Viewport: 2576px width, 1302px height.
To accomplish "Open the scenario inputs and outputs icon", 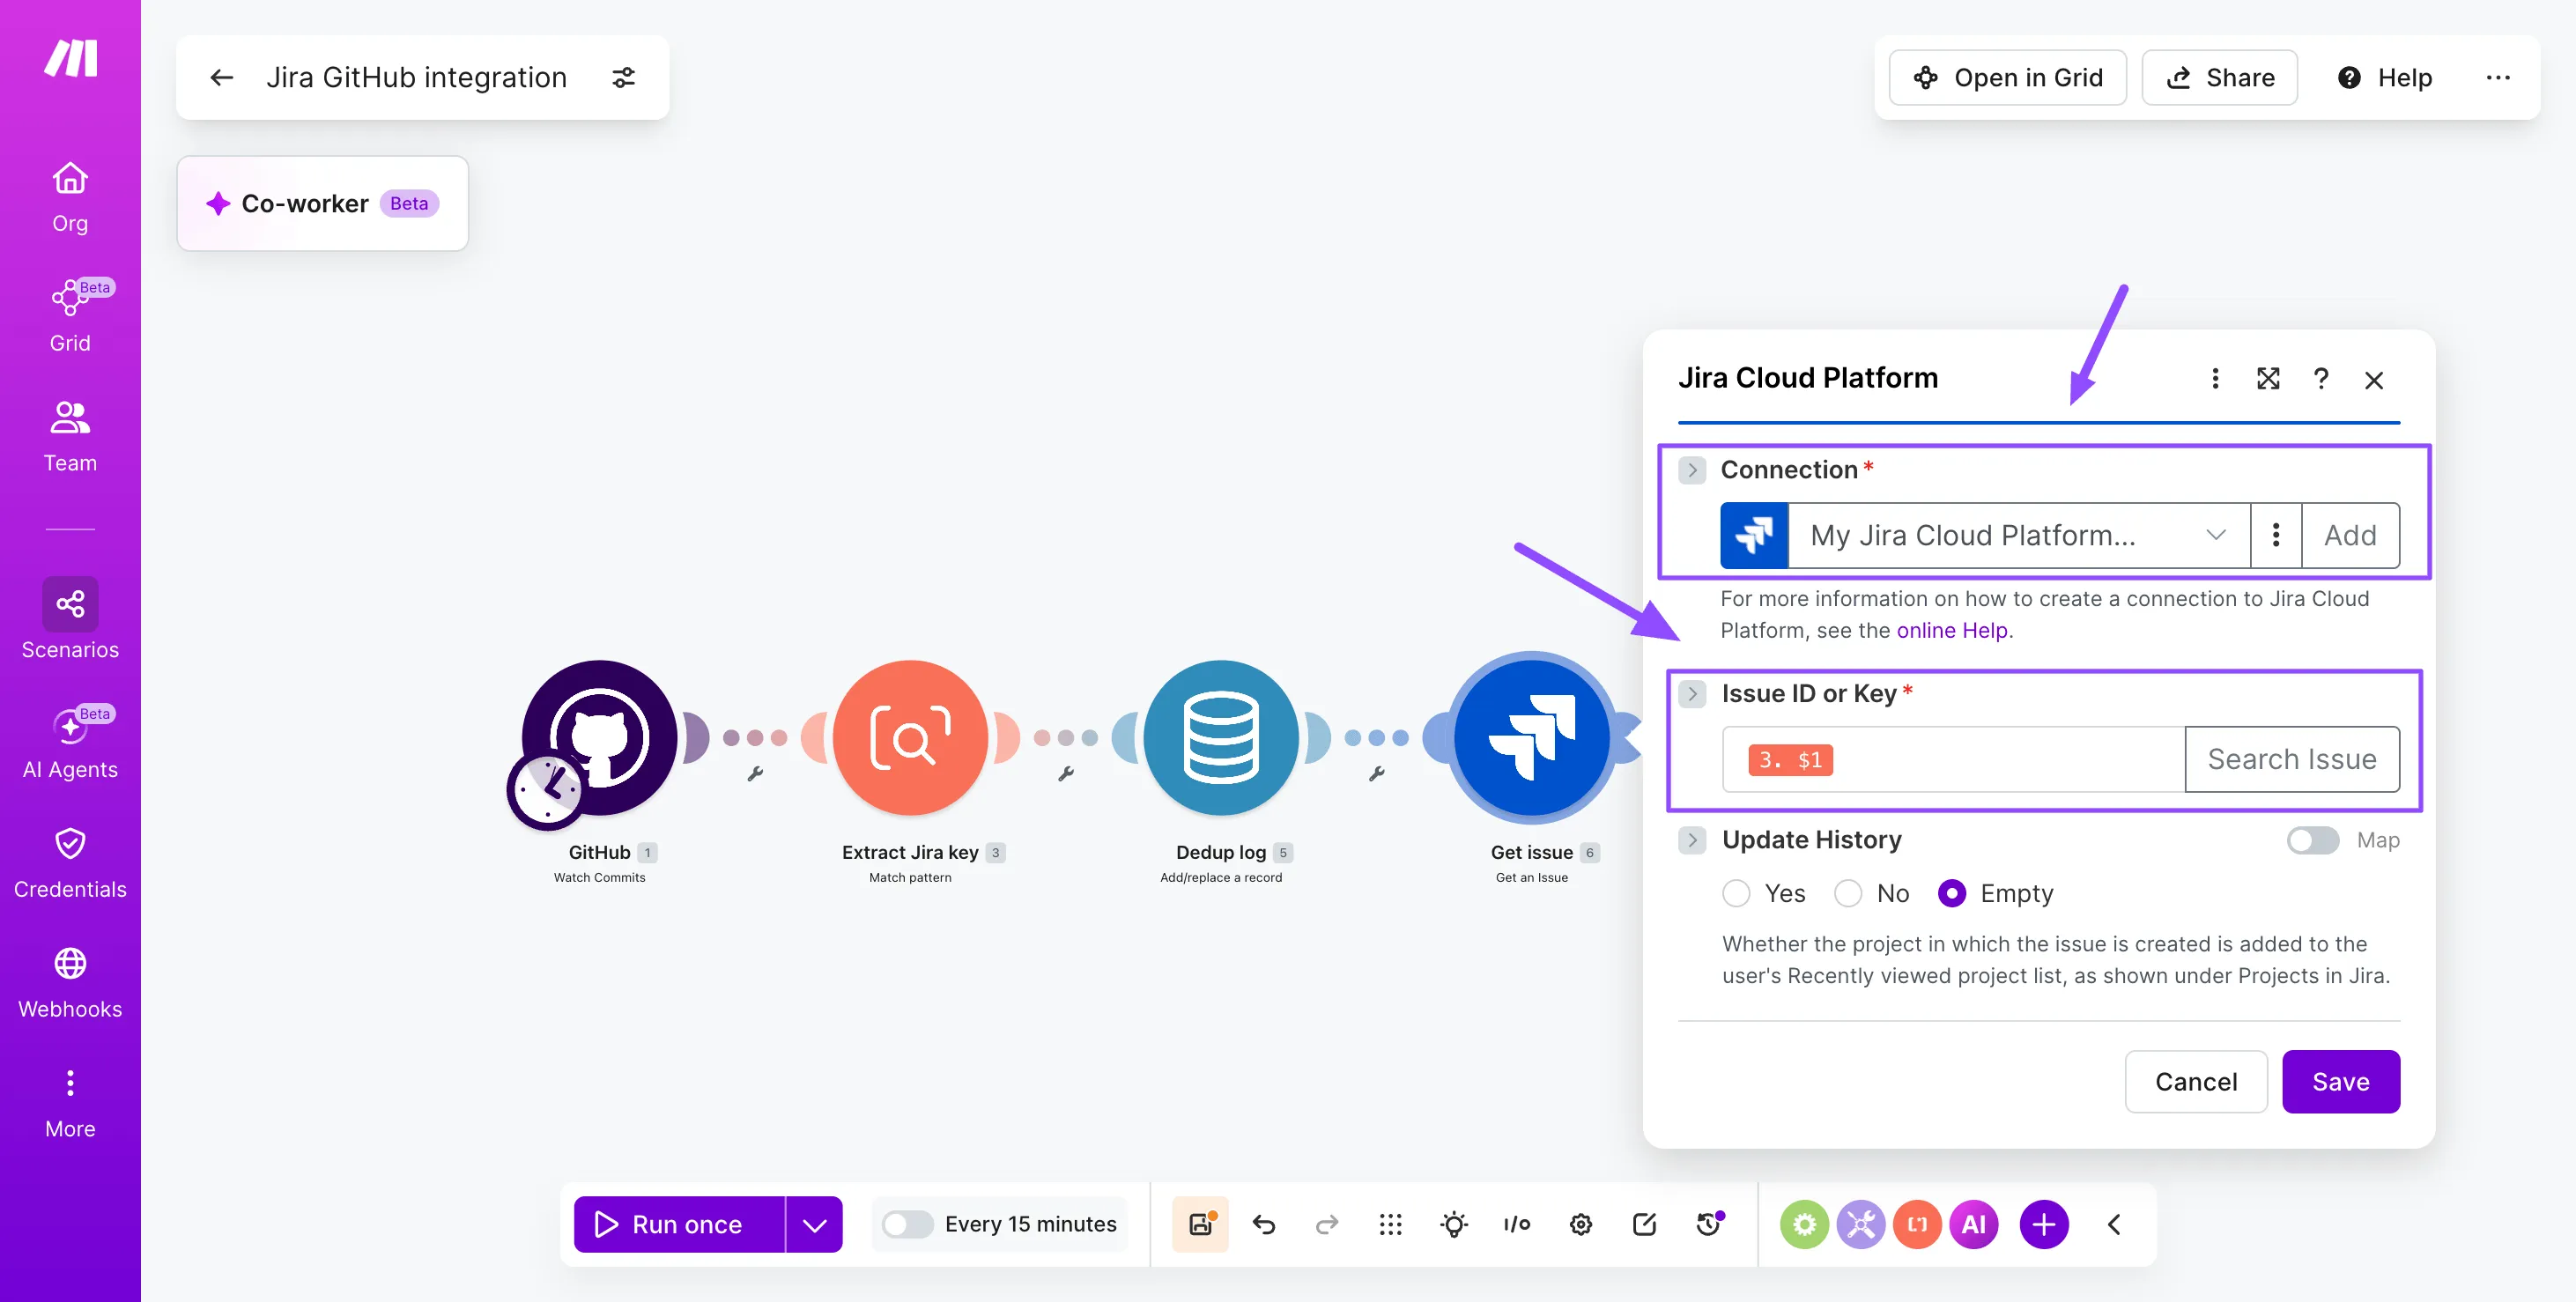I will click(x=1517, y=1224).
